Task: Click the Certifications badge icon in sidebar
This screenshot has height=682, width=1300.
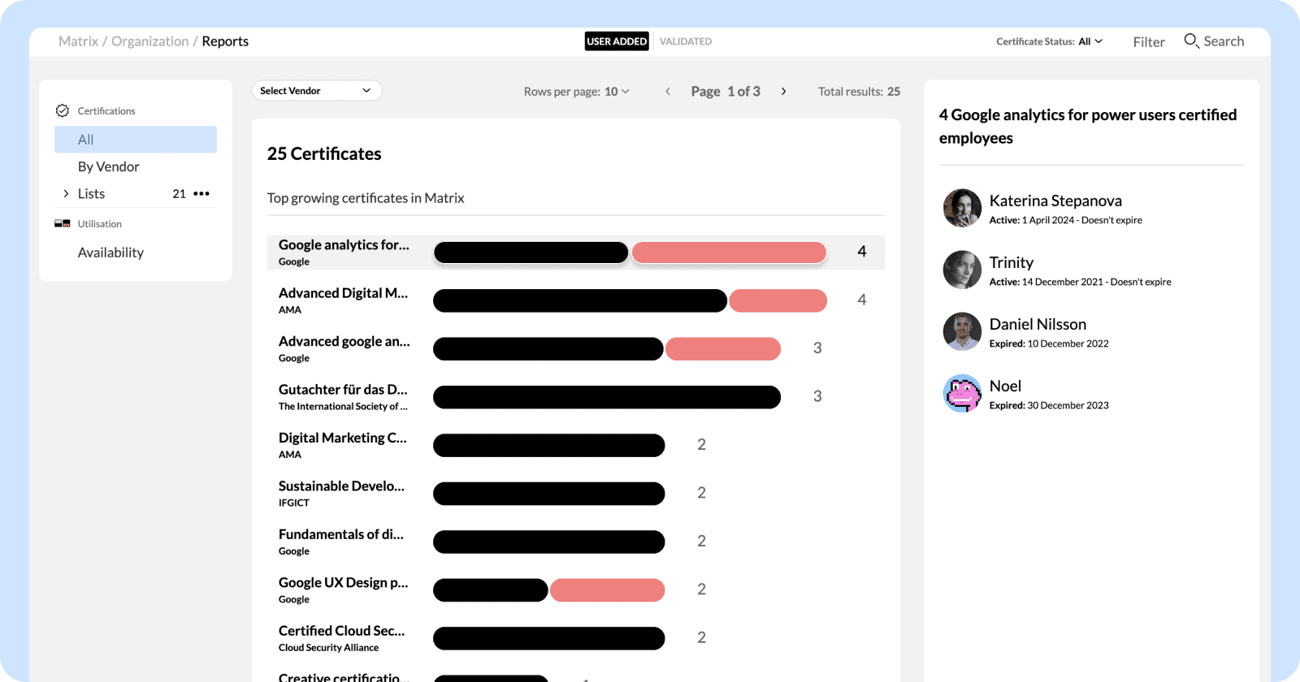Action: click(62, 111)
